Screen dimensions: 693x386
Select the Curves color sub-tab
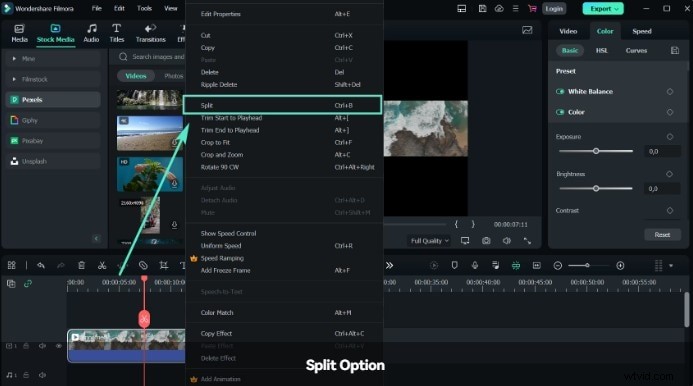click(x=636, y=50)
